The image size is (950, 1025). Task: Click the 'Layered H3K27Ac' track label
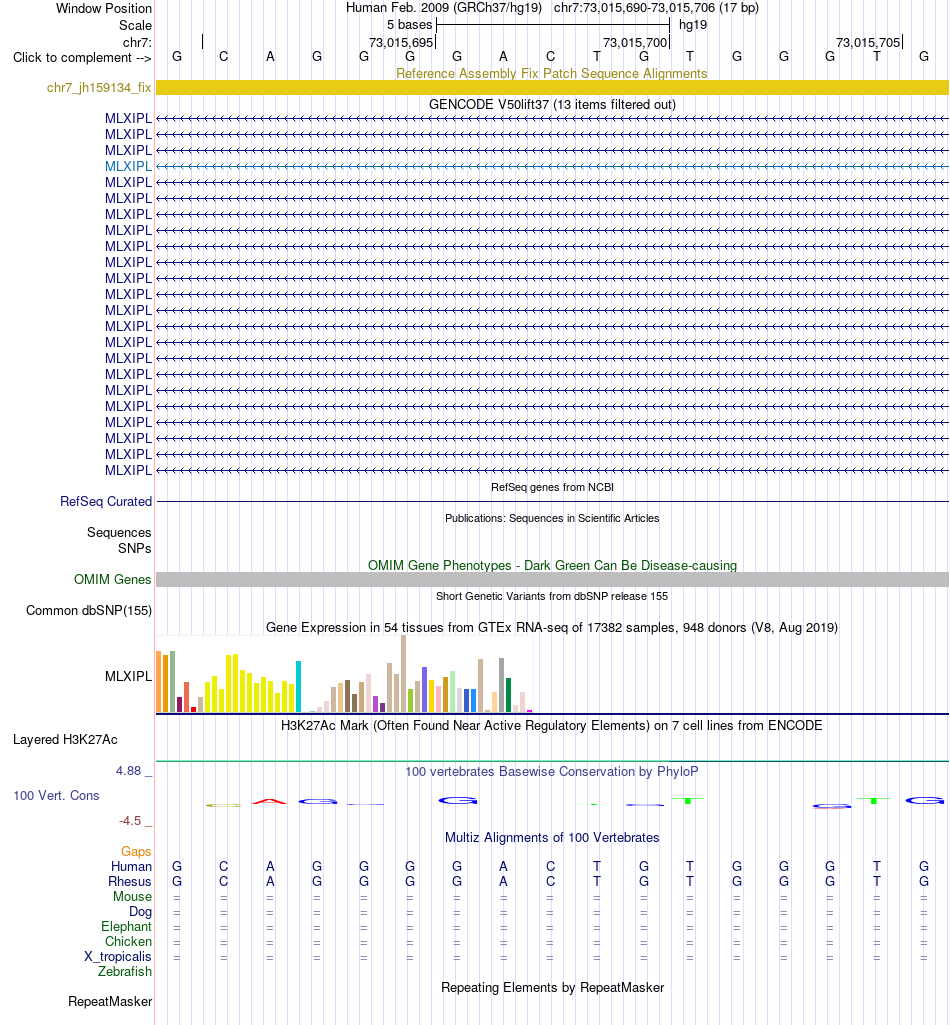[x=65, y=740]
